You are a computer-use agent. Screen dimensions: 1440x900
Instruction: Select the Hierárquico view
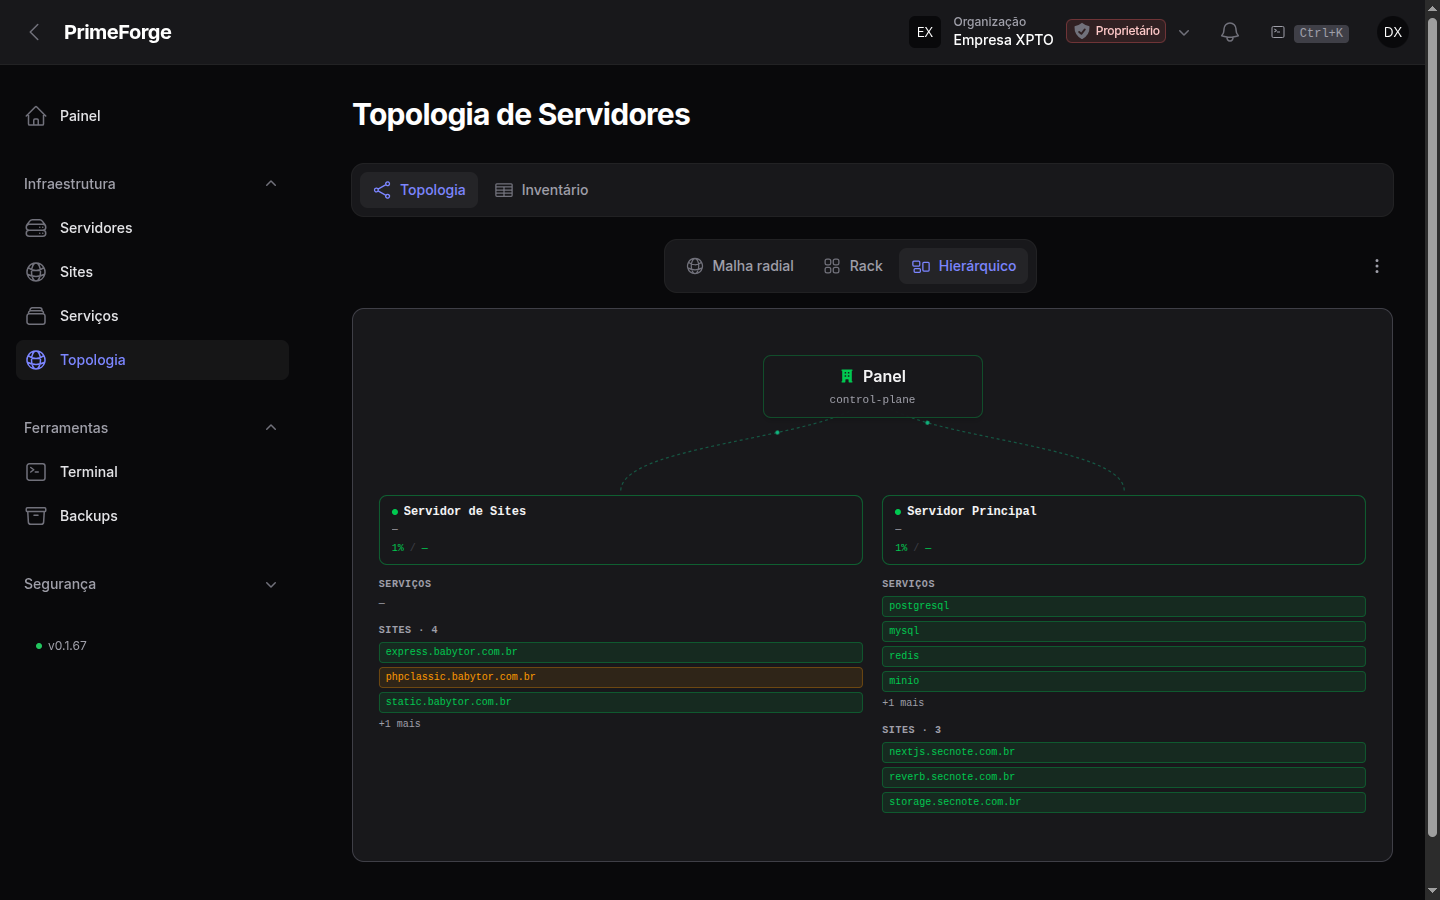964,266
